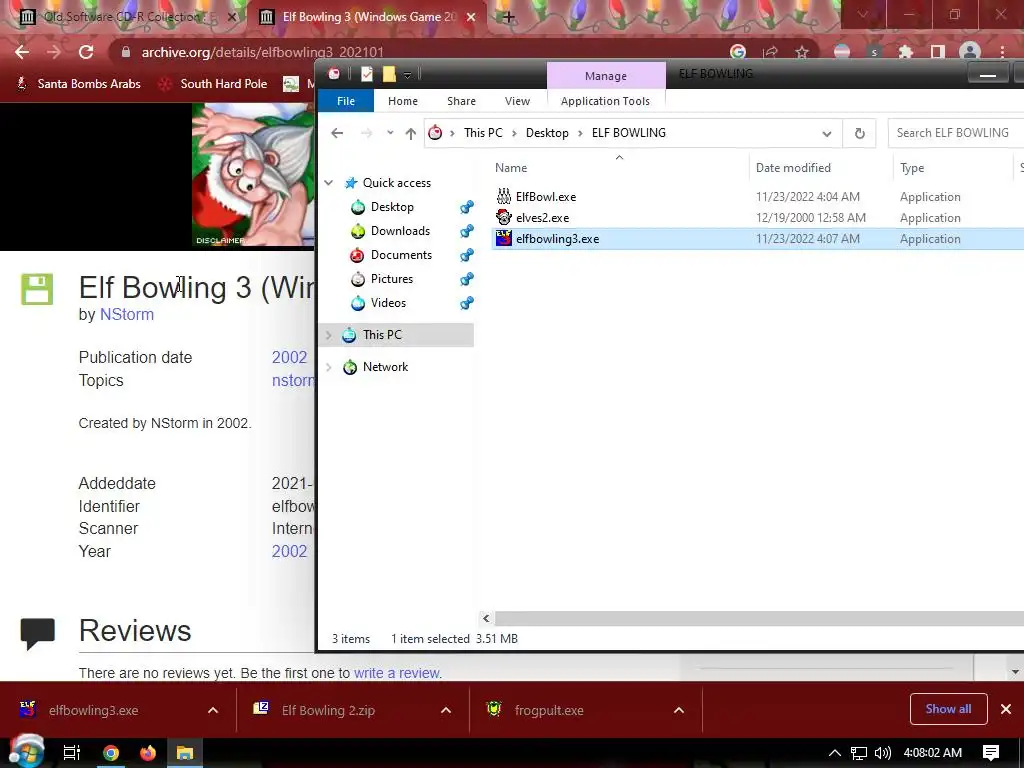1024x768 pixels.
Task: Open the Application Tools tab
Action: 605,101
